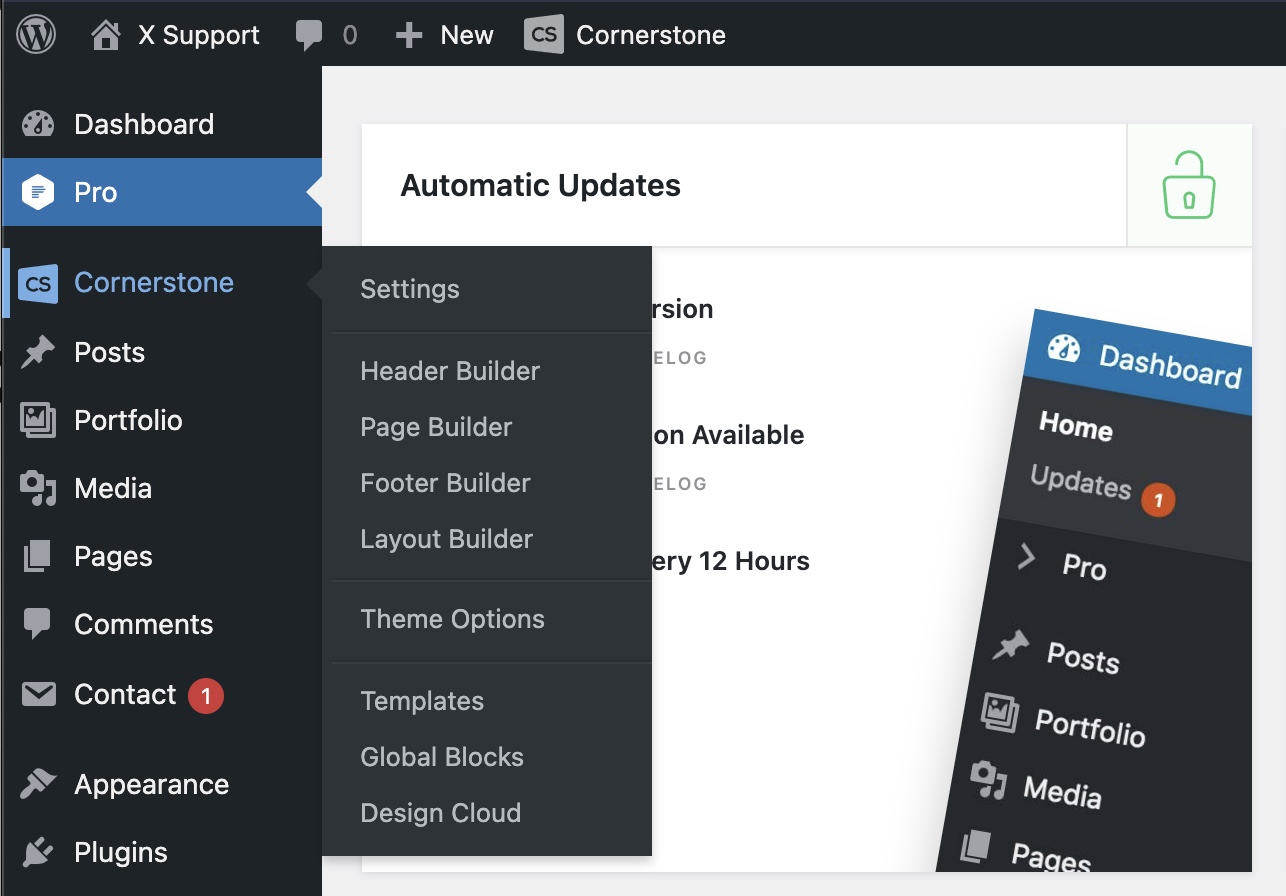Screen dimensions: 1286x896
Task: Open Design Cloud from the submenu
Action: pyautogui.click(x=441, y=813)
